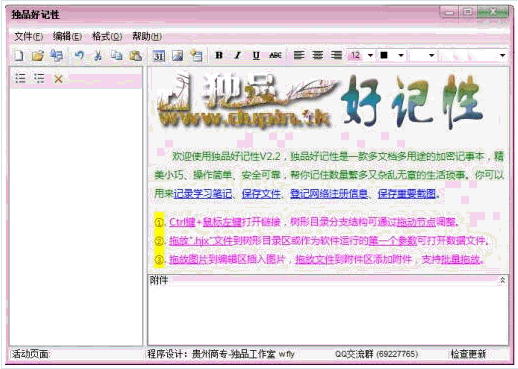This screenshot has height=369, width=518.
Task: Click the 拖放图片 link in tip three
Action: point(188,259)
